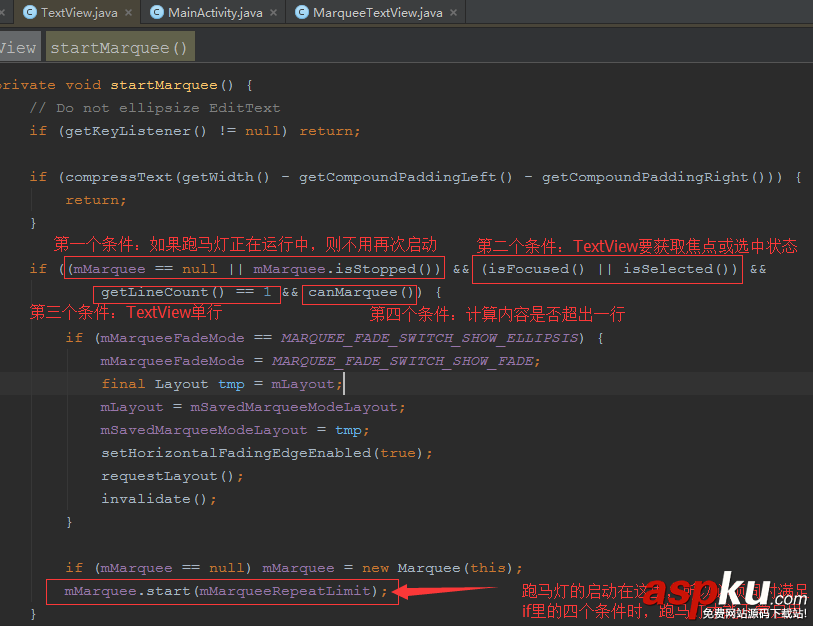
Task: Place cursor on compressText call
Action: tap(118, 177)
